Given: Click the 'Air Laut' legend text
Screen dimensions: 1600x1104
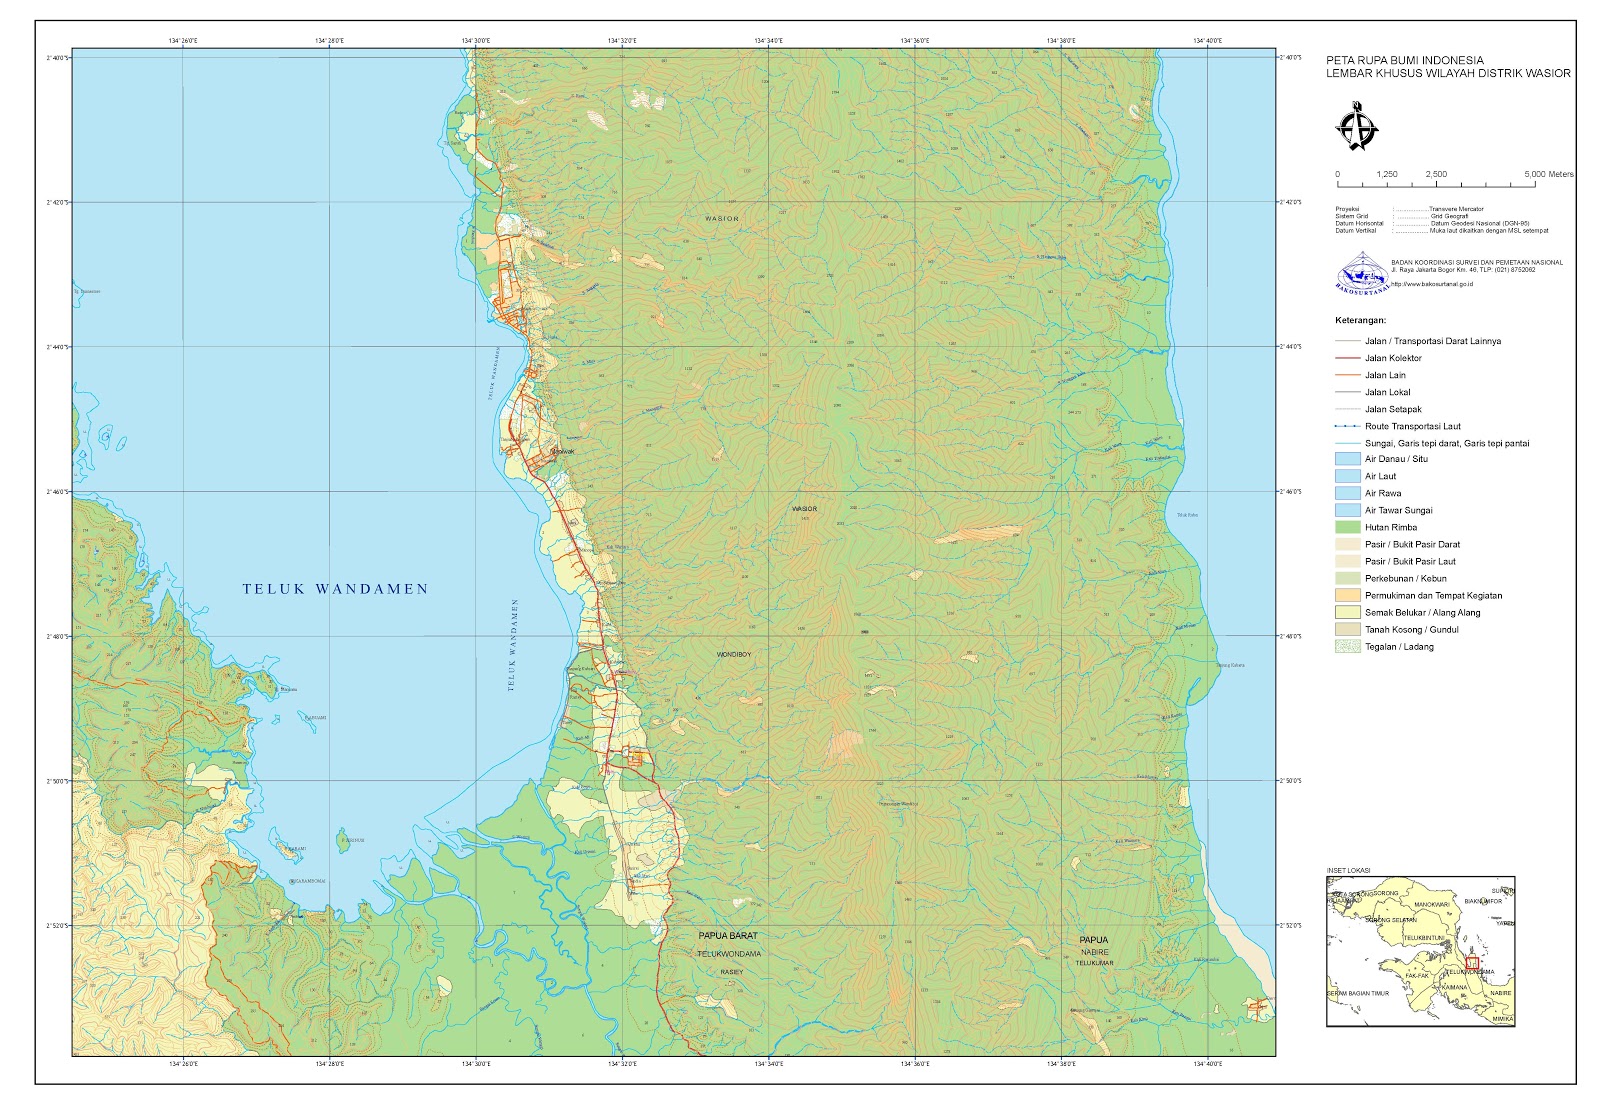Looking at the screenshot, I should [x=1381, y=476].
